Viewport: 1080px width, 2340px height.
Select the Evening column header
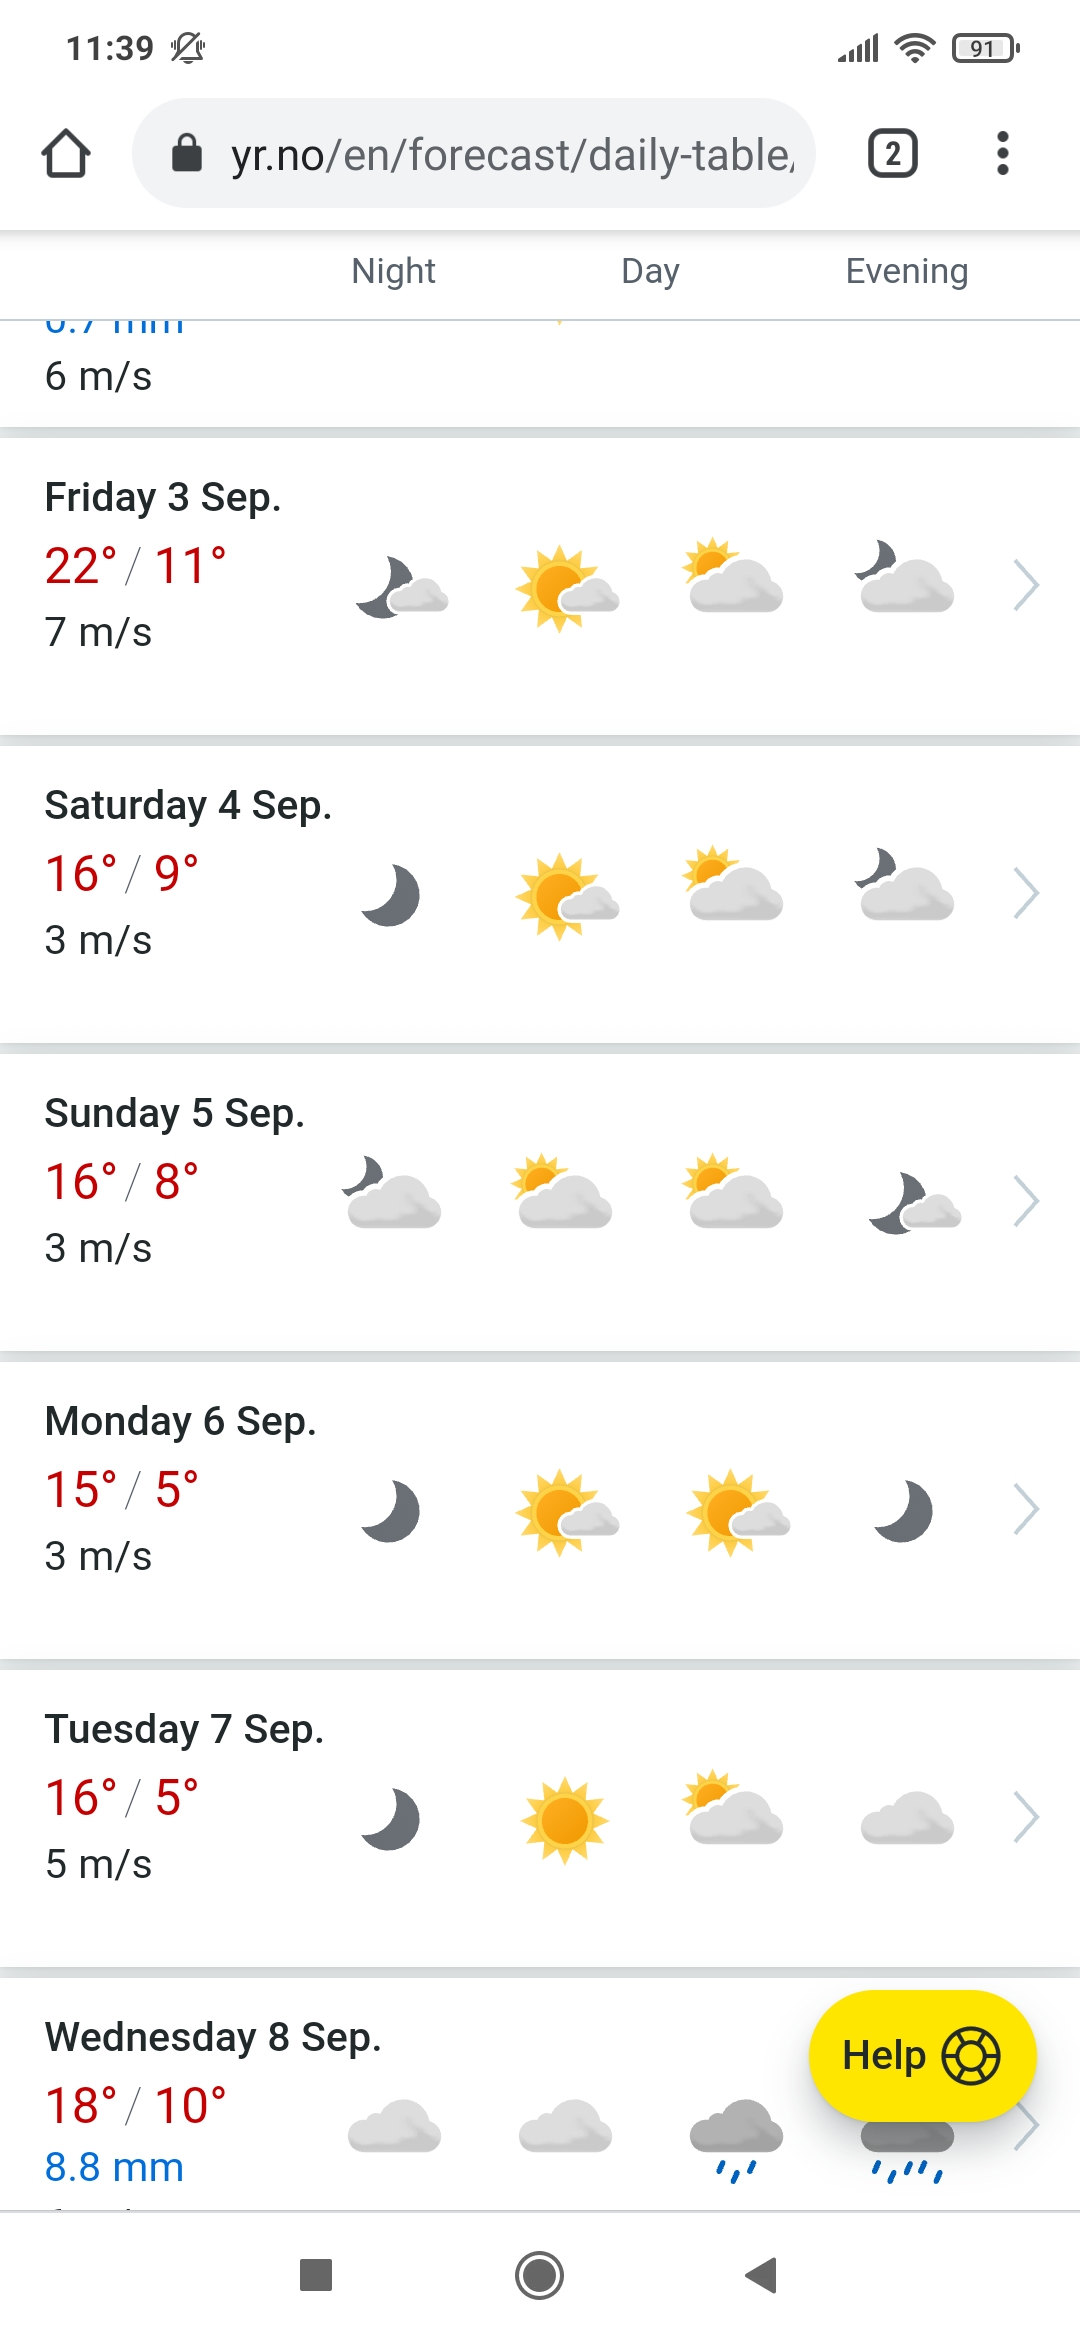906,271
